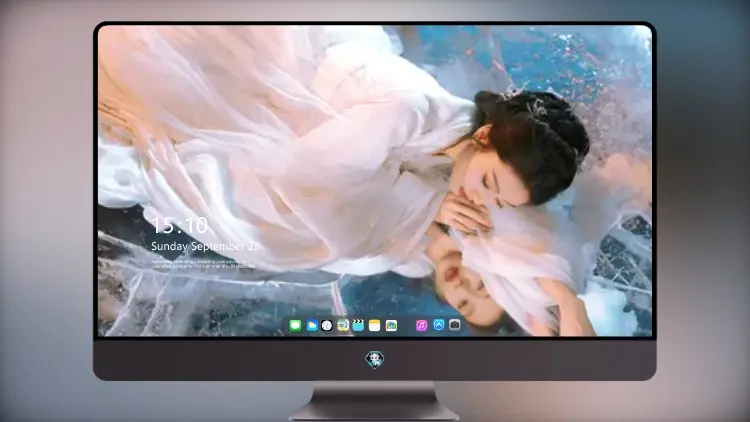Open the Weather app in dock

(x=311, y=326)
